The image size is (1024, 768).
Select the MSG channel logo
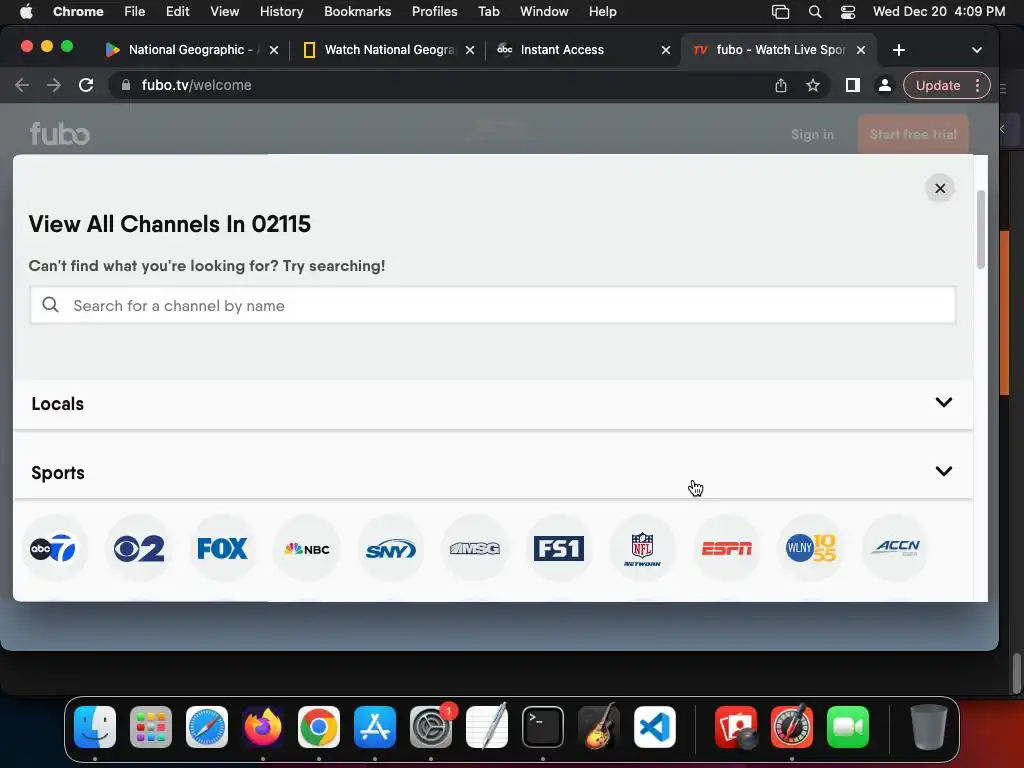[475, 548]
